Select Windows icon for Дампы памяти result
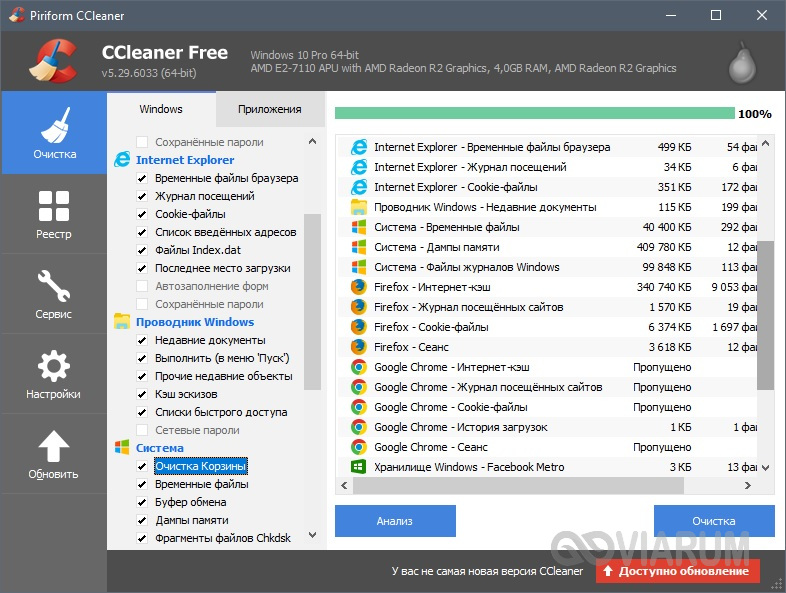The image size is (786, 593). click(358, 247)
